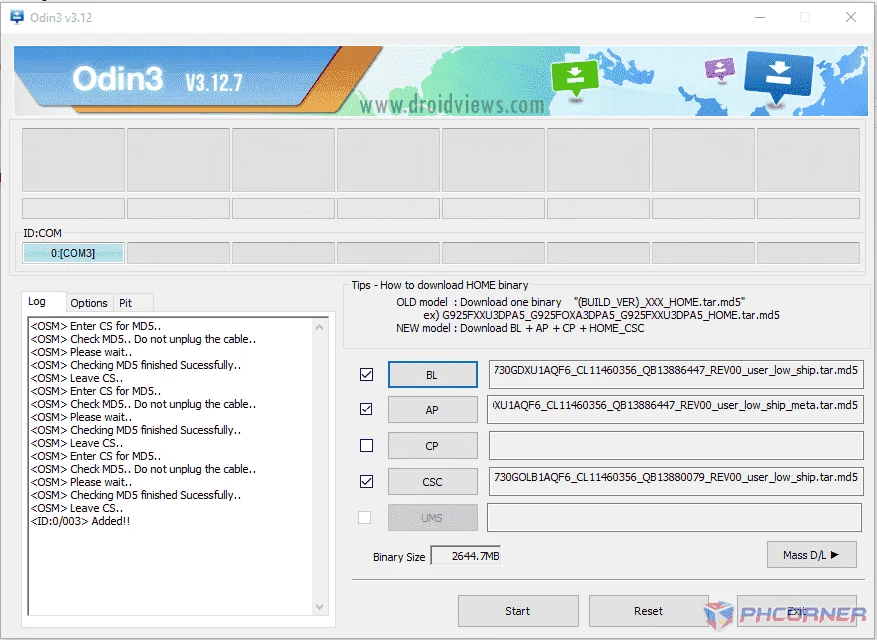Click the log scrollbar up arrow
Image resolution: width=877 pixels, height=640 pixels.
pos(319,327)
